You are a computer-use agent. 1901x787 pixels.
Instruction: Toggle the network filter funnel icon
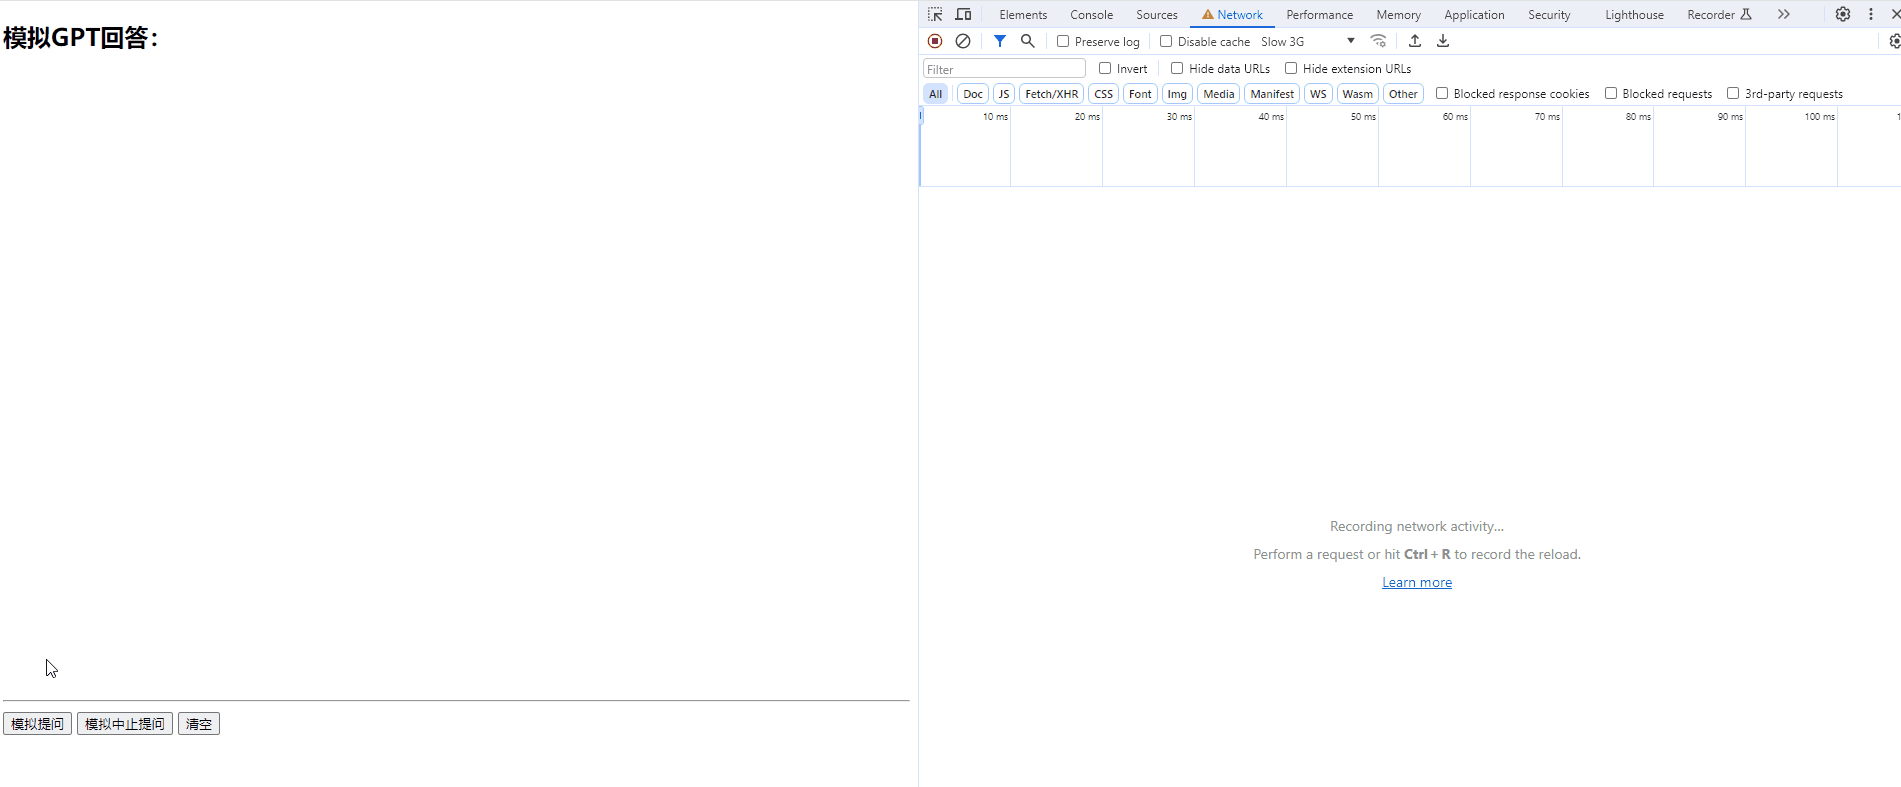999,41
